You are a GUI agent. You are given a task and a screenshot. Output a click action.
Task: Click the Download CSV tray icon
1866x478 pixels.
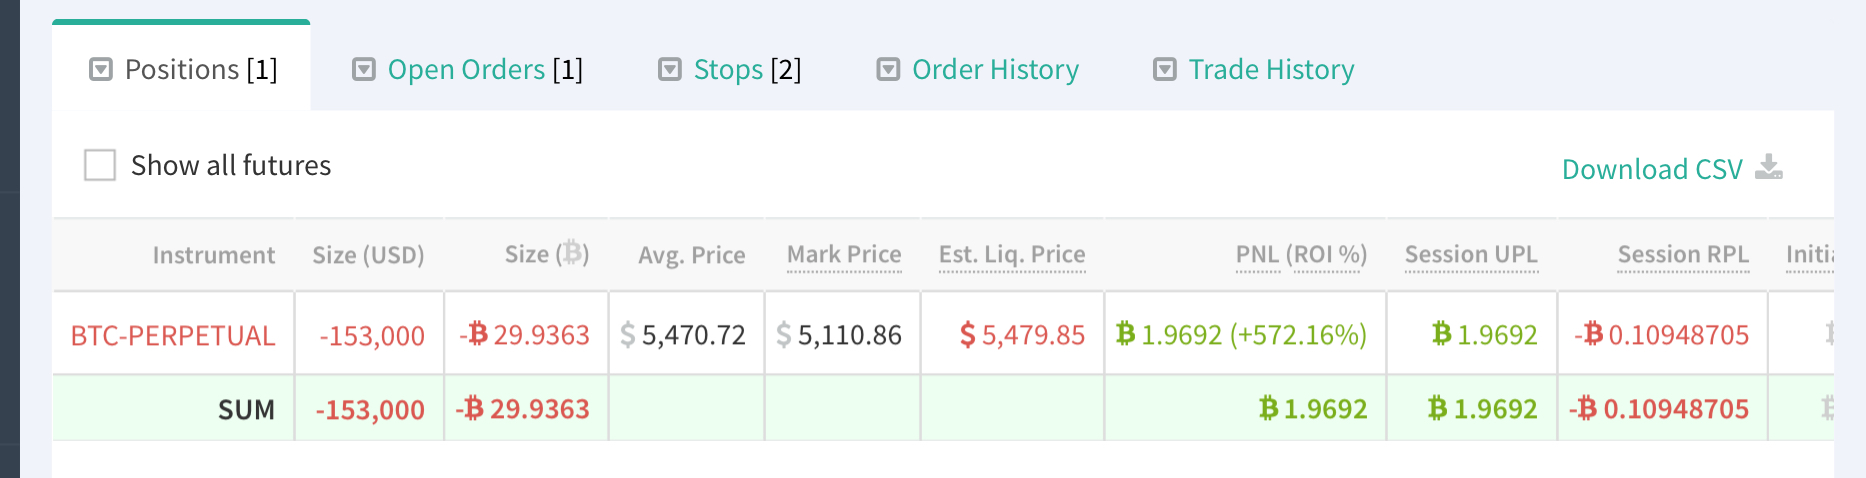click(1769, 167)
